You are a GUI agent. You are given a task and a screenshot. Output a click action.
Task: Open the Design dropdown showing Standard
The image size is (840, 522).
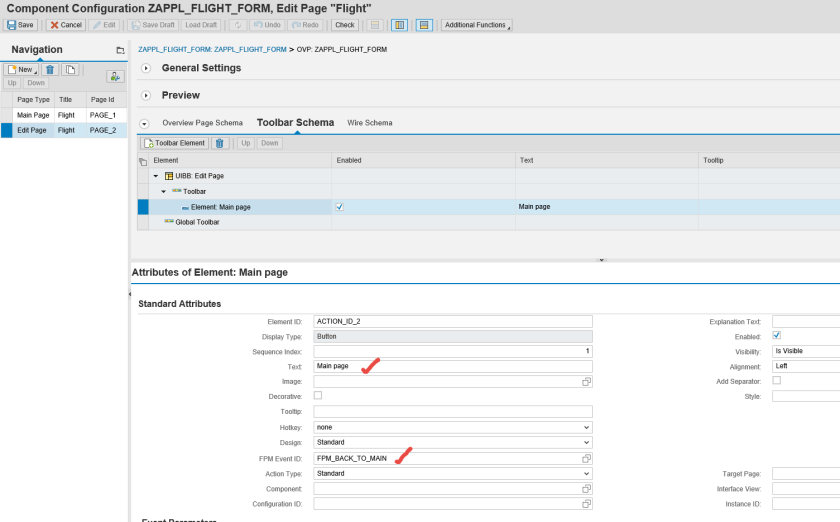coord(452,442)
